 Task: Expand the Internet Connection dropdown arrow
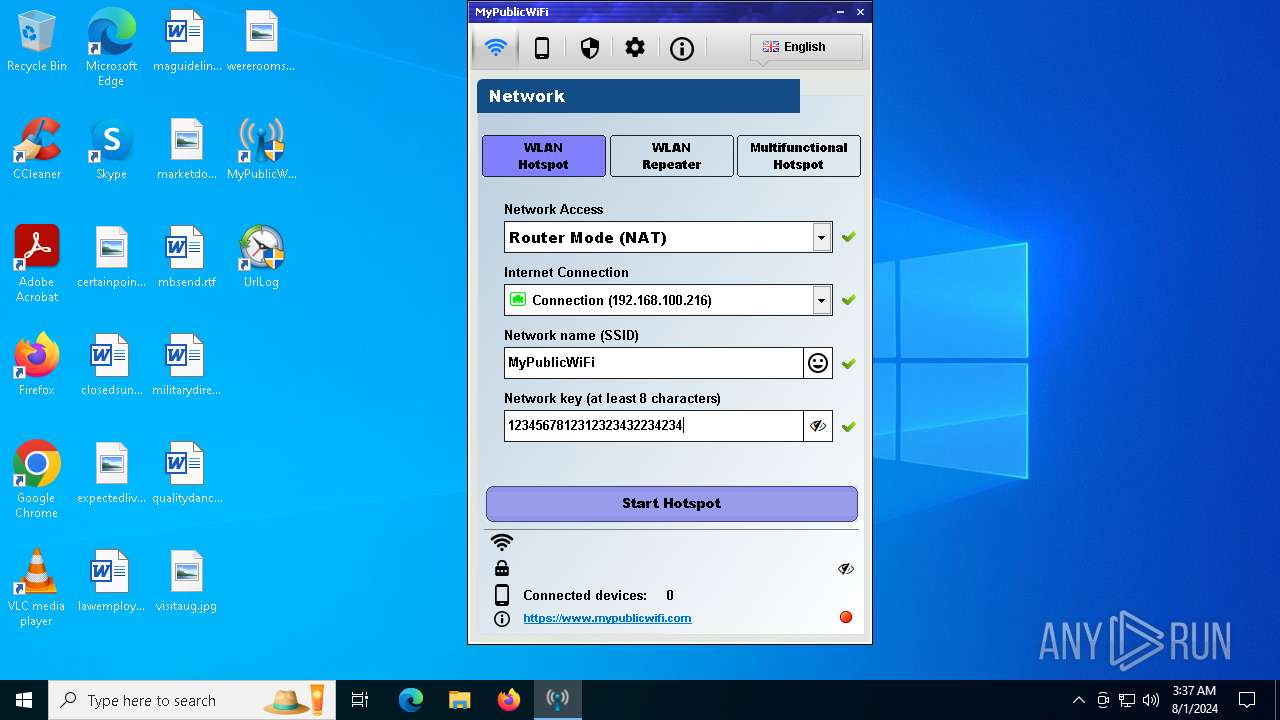[821, 300]
